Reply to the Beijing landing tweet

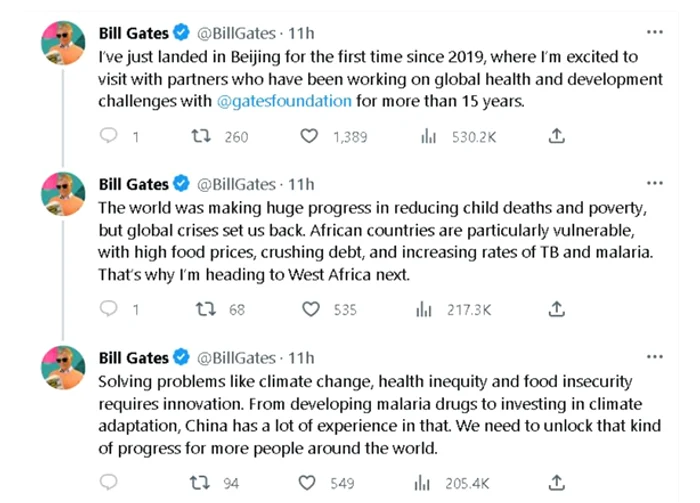point(108,136)
